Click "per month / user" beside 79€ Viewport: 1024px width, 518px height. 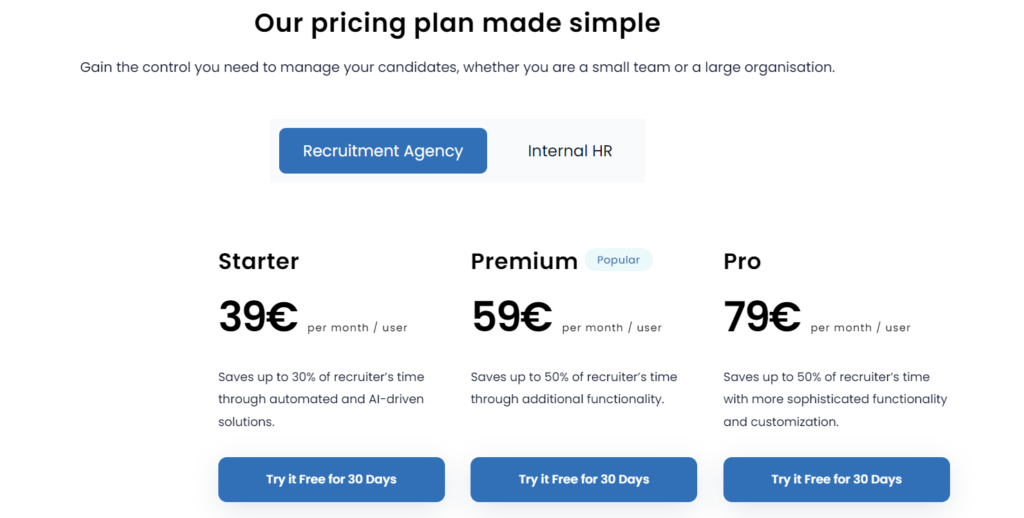(x=860, y=328)
